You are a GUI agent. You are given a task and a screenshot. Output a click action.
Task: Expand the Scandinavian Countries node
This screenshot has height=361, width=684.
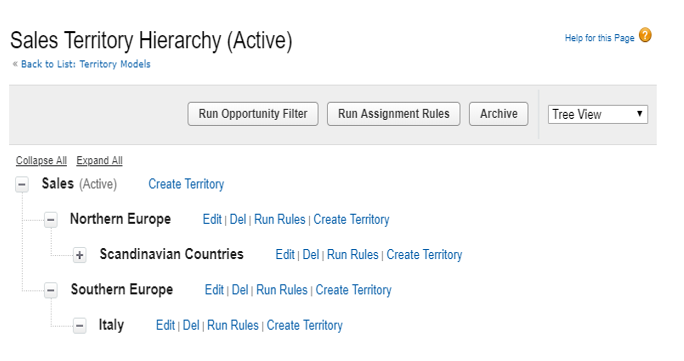[79, 255]
